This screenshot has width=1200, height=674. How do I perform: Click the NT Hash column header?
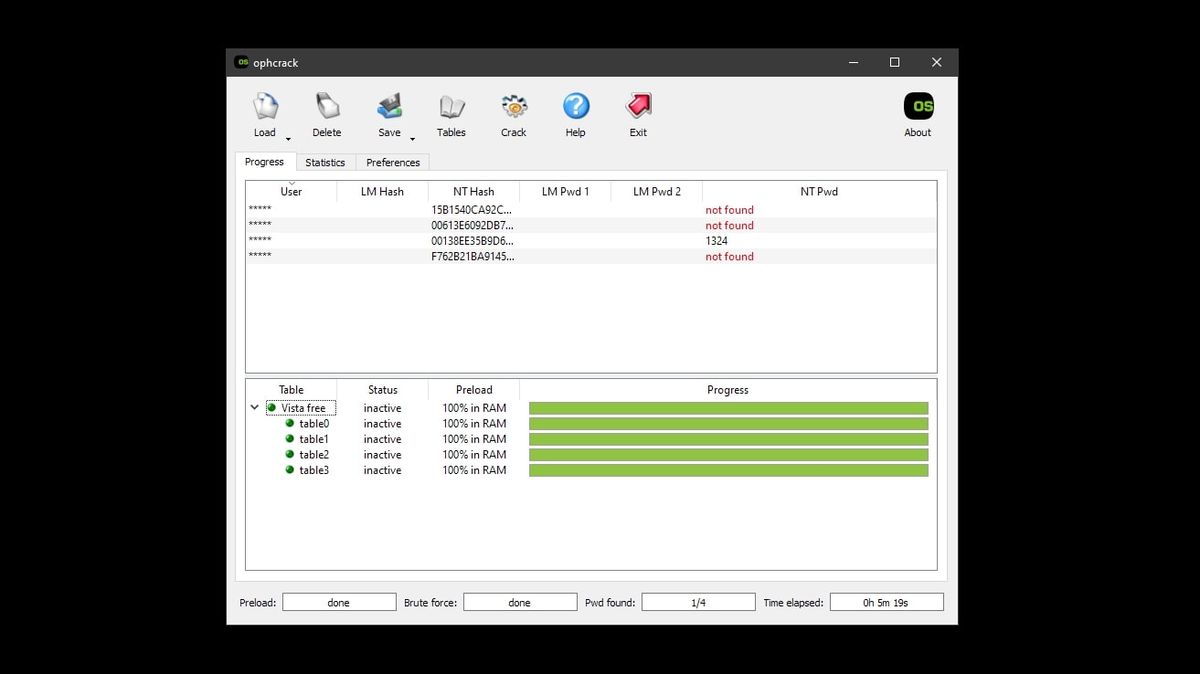[473, 191]
